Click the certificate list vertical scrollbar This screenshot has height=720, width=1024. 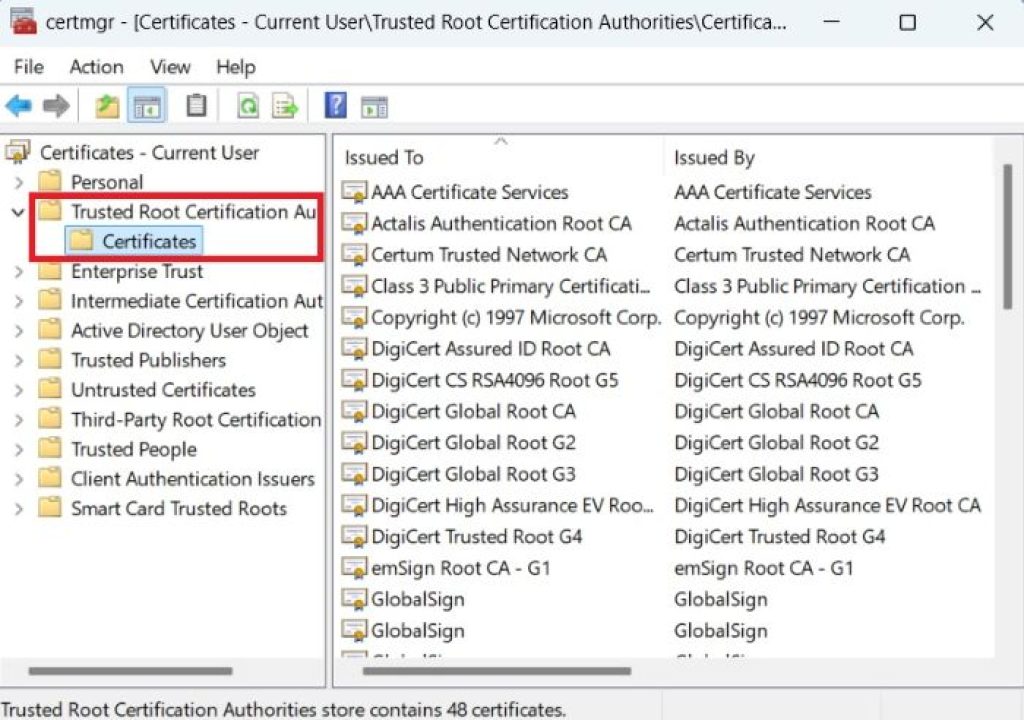pos(1008,235)
